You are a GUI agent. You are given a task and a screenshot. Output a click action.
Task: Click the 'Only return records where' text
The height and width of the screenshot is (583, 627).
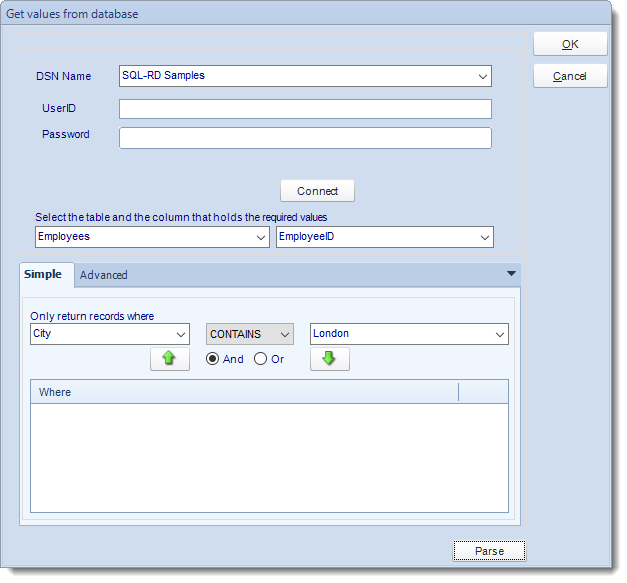pyautogui.click(x=92, y=316)
